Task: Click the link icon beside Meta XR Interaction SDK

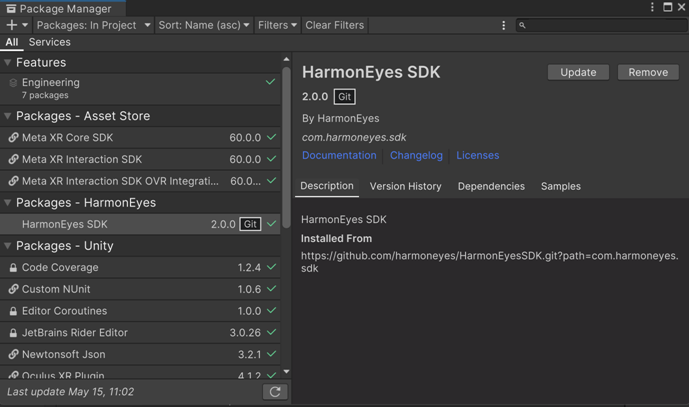Action: 13,159
